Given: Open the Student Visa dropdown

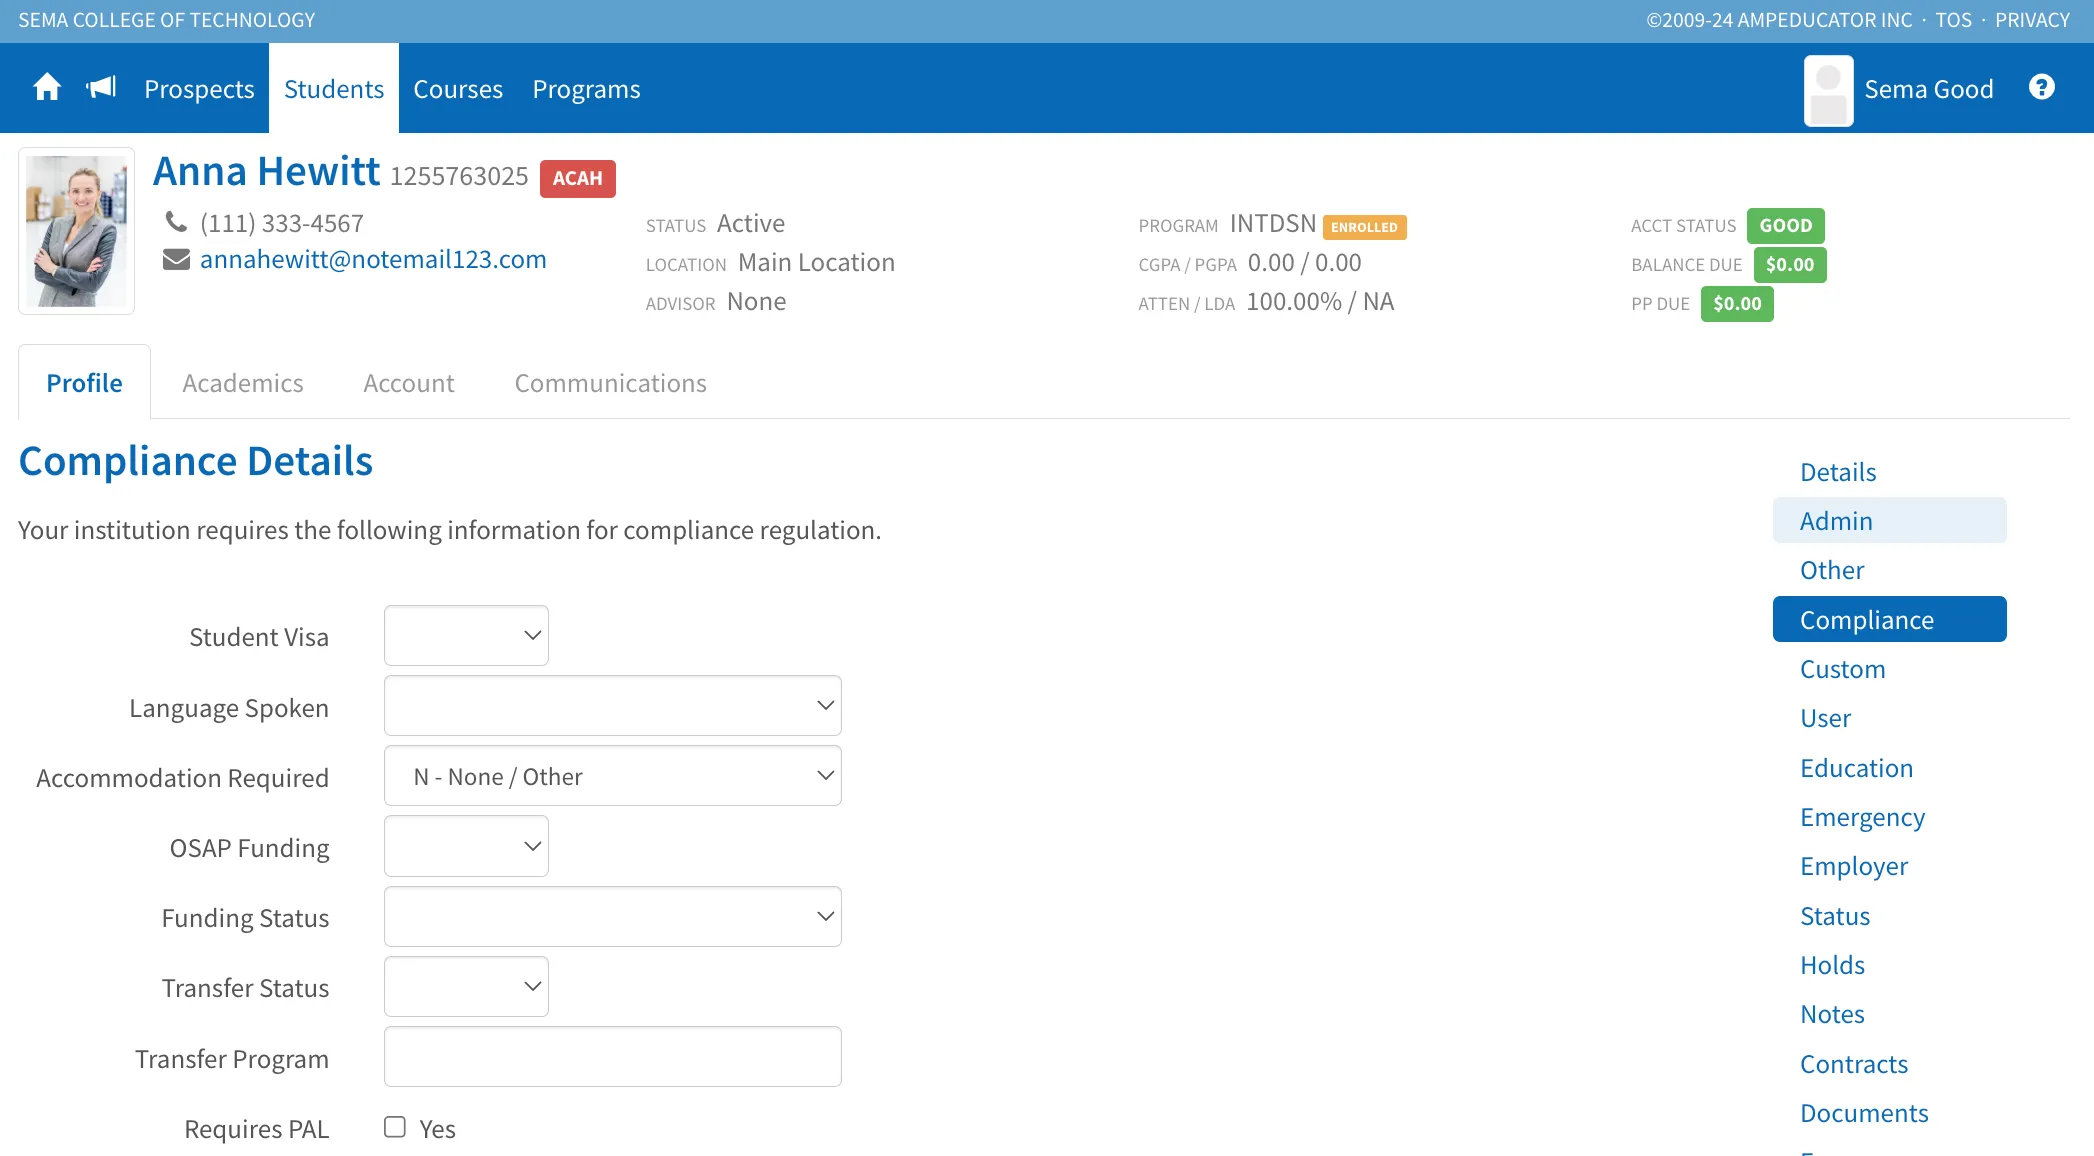Looking at the screenshot, I should click(x=466, y=636).
